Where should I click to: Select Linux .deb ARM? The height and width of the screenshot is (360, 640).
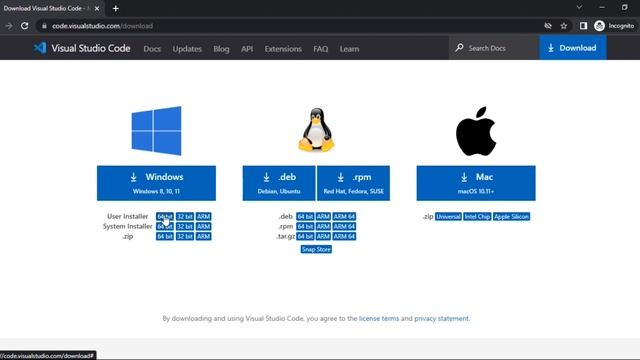click(323, 216)
